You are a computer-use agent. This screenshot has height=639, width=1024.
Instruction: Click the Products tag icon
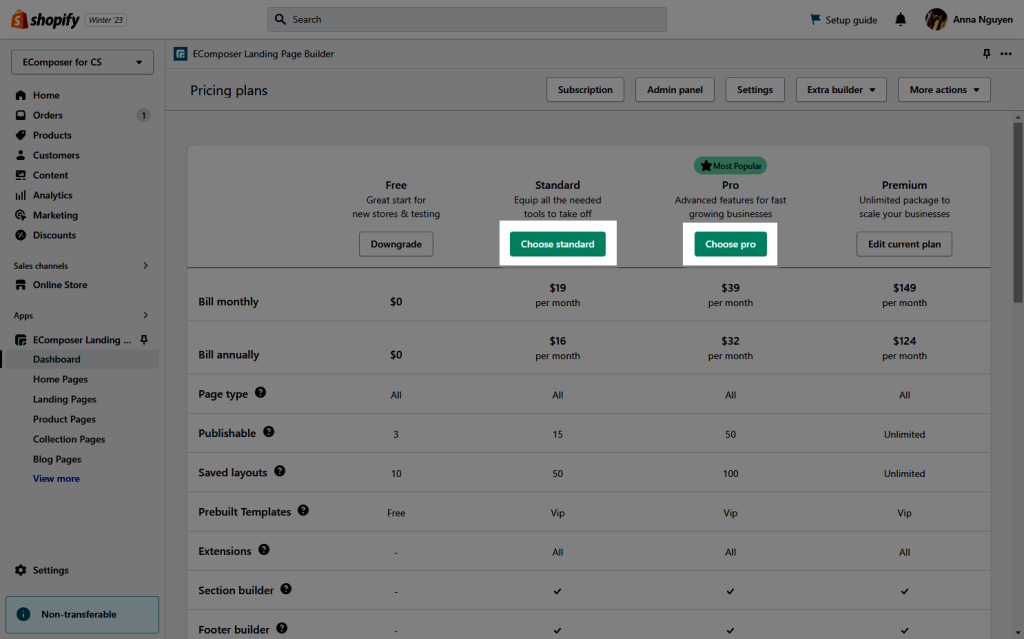point(21,135)
